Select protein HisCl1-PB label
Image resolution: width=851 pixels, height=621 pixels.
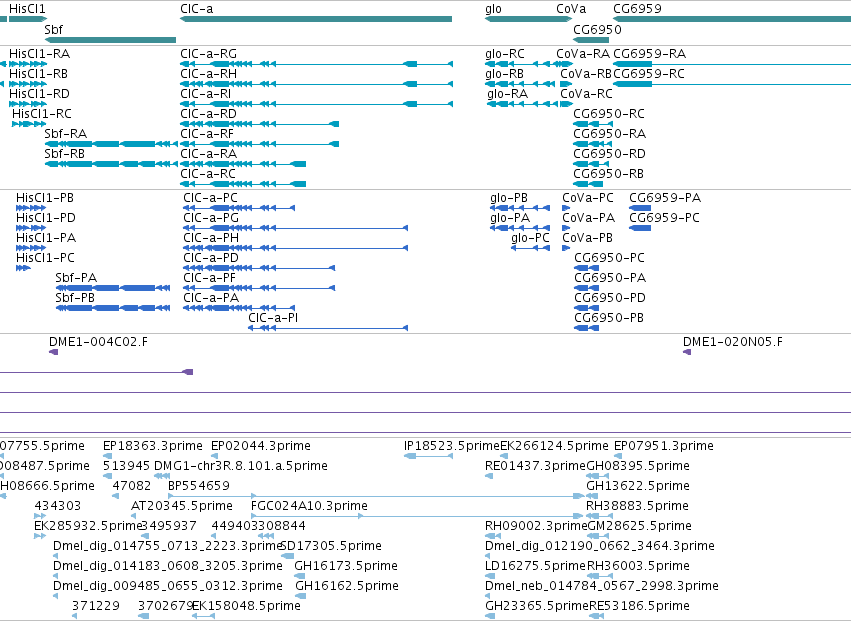pos(45,198)
